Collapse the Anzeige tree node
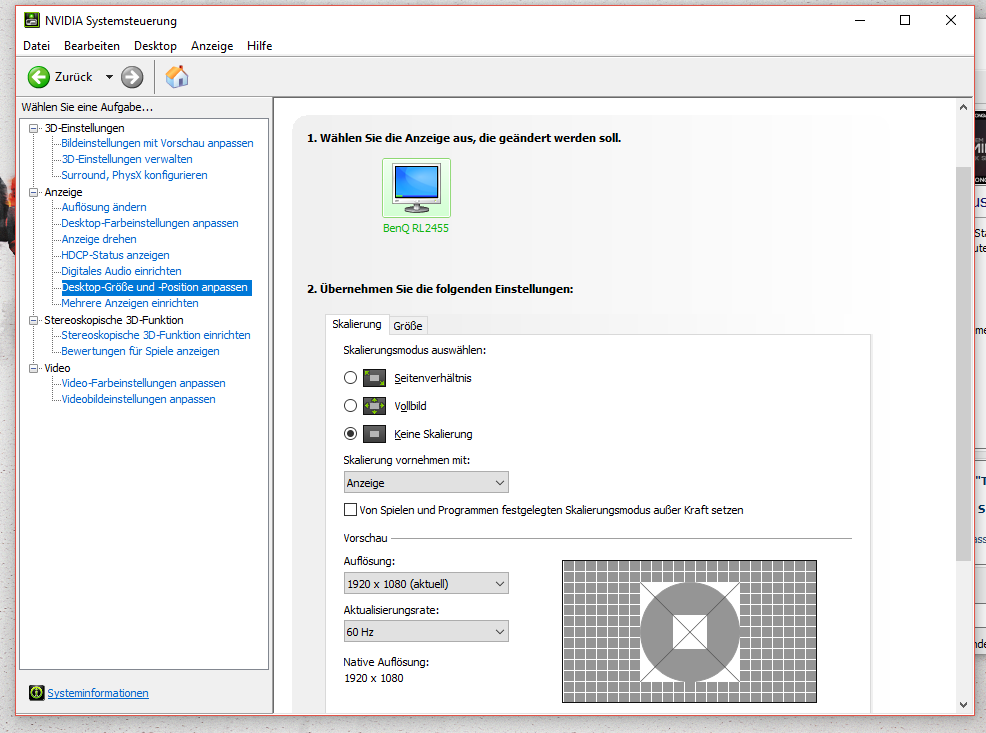Viewport: 986px width, 733px height. [33, 192]
